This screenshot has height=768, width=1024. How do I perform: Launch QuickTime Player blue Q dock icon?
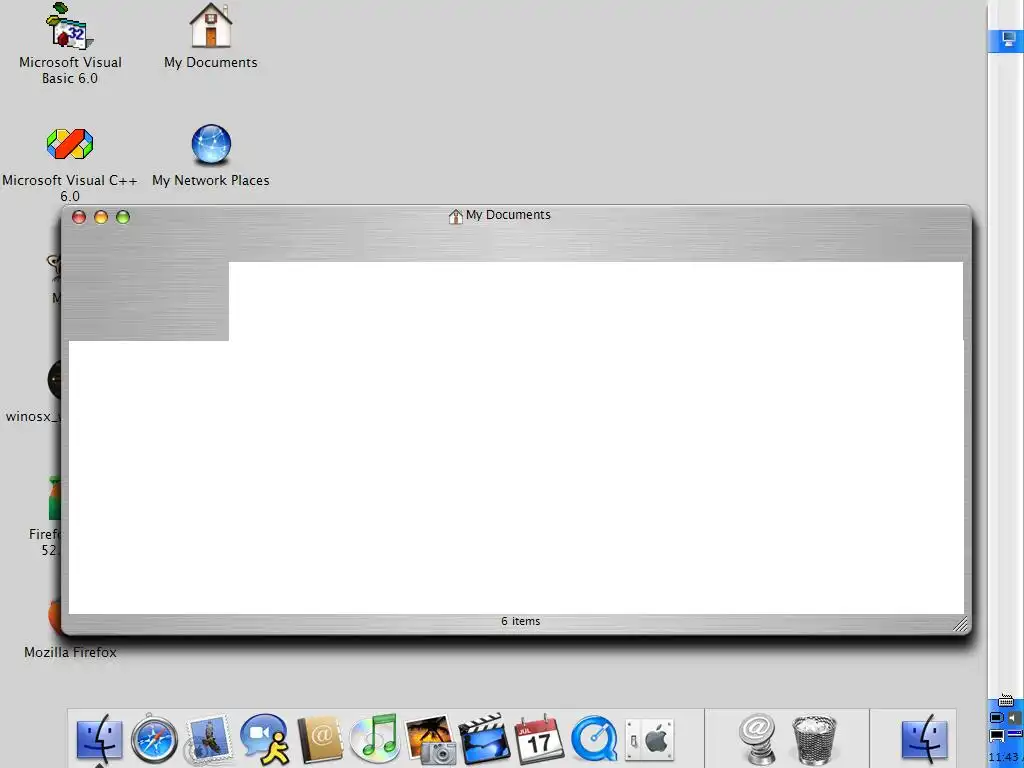click(x=594, y=739)
